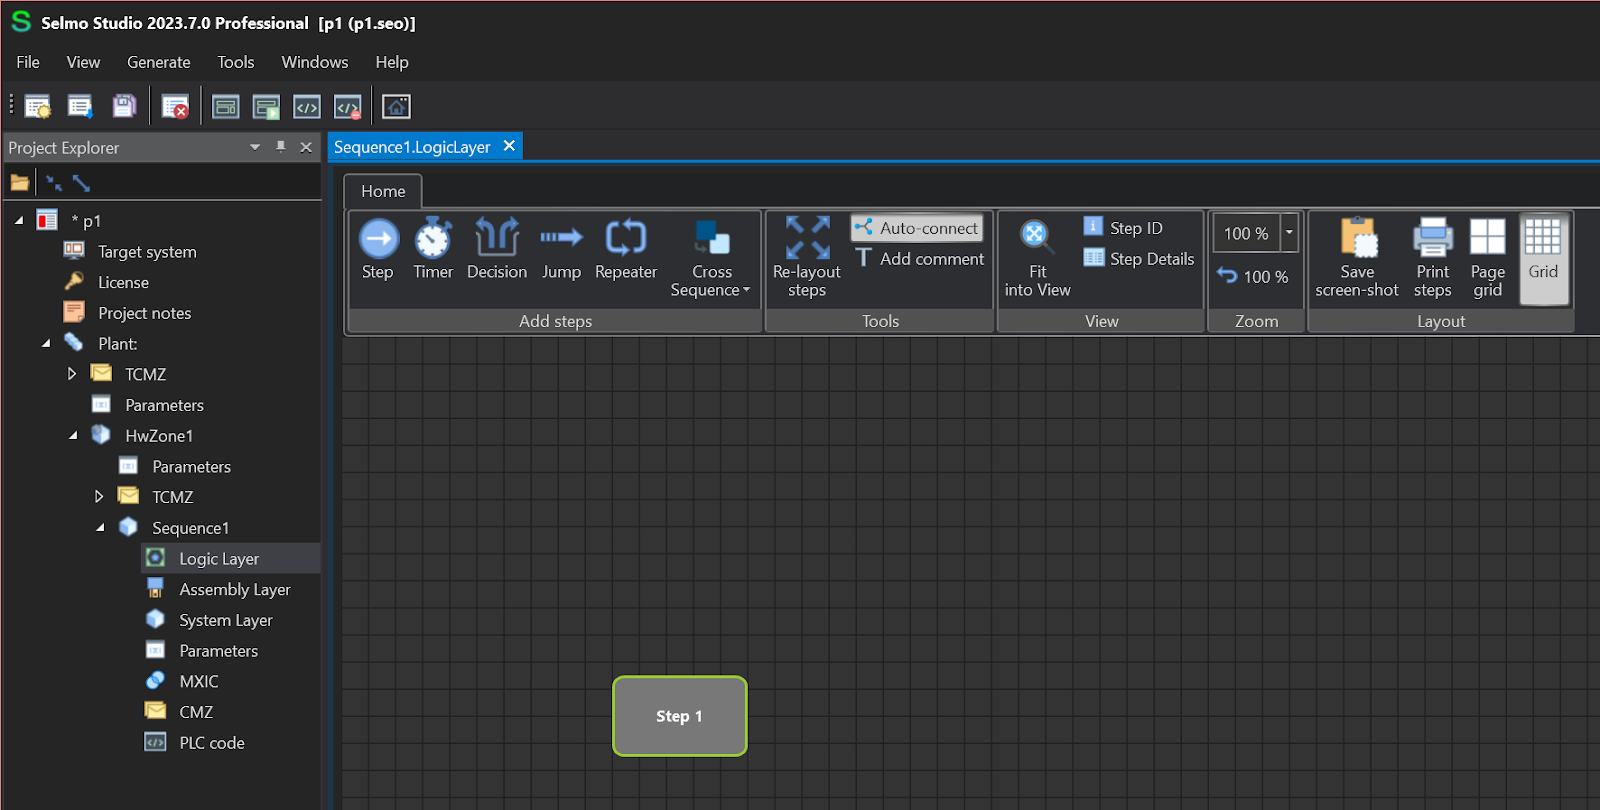
Task: Open the zoom percentage dropdown arrow
Action: pos(1289,232)
